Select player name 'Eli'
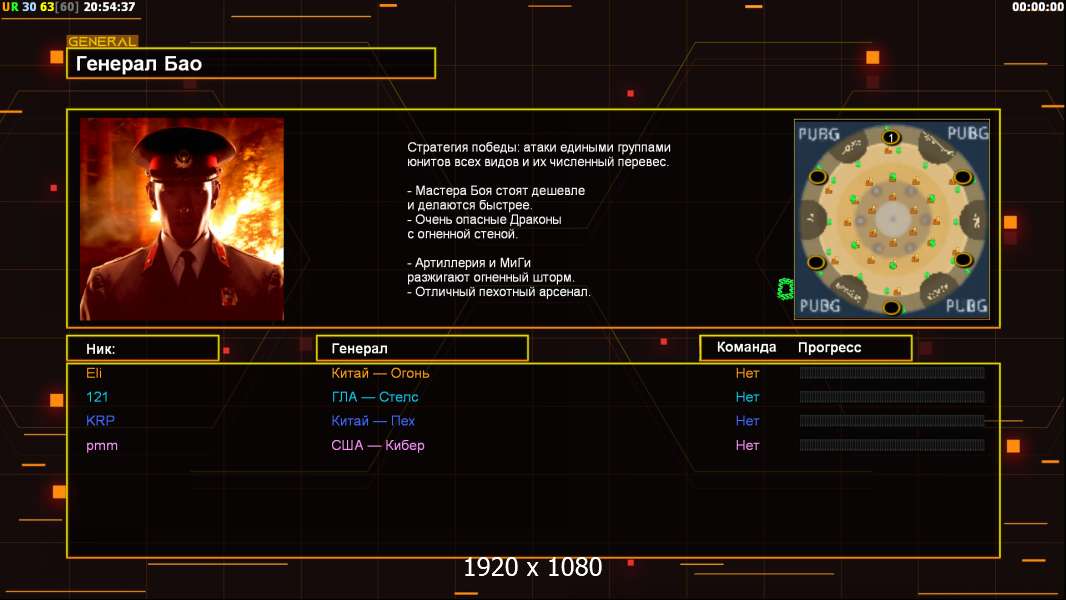This screenshot has width=1066, height=600. 94,373
